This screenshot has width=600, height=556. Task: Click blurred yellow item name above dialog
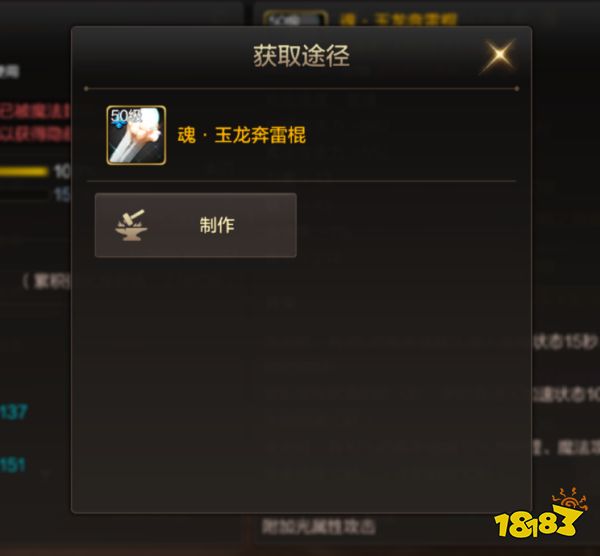pos(398,19)
